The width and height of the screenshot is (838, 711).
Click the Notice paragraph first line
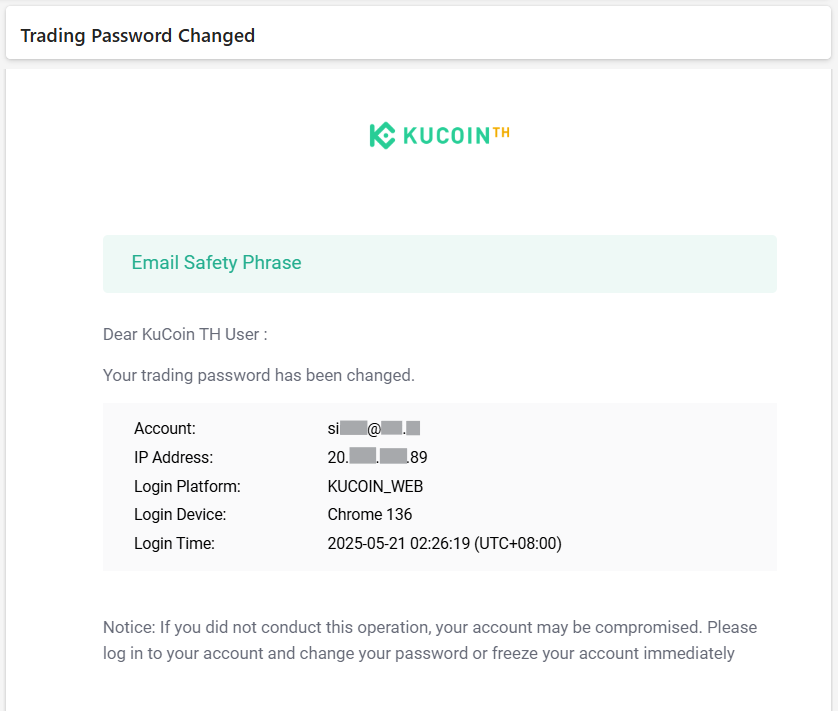430,628
